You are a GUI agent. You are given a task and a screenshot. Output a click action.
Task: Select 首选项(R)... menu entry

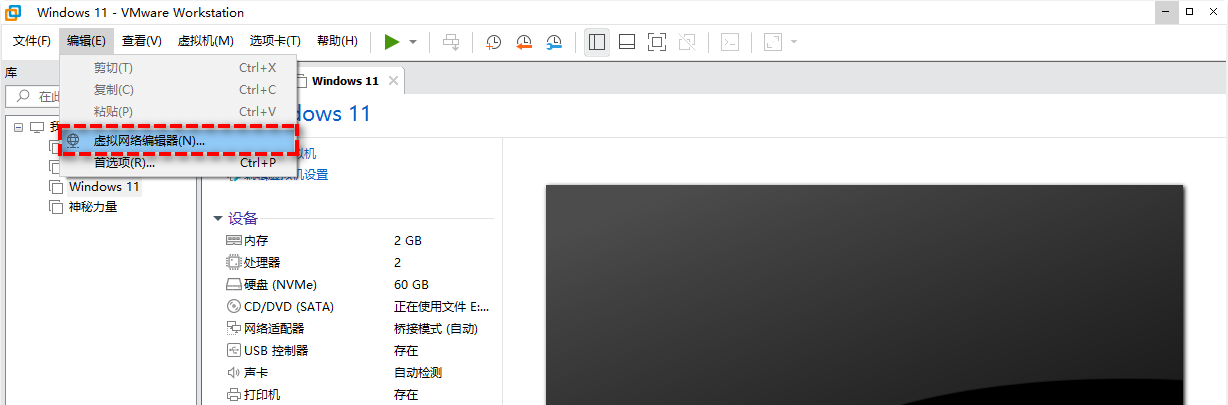point(179,163)
